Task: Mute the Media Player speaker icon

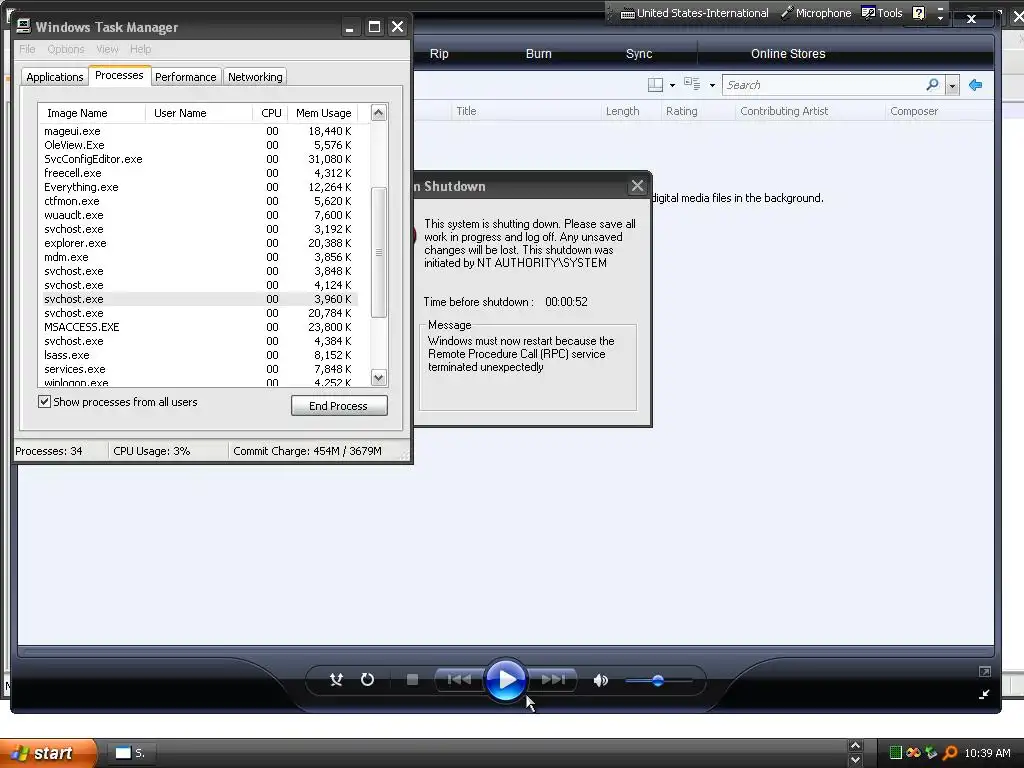Action: (600, 680)
